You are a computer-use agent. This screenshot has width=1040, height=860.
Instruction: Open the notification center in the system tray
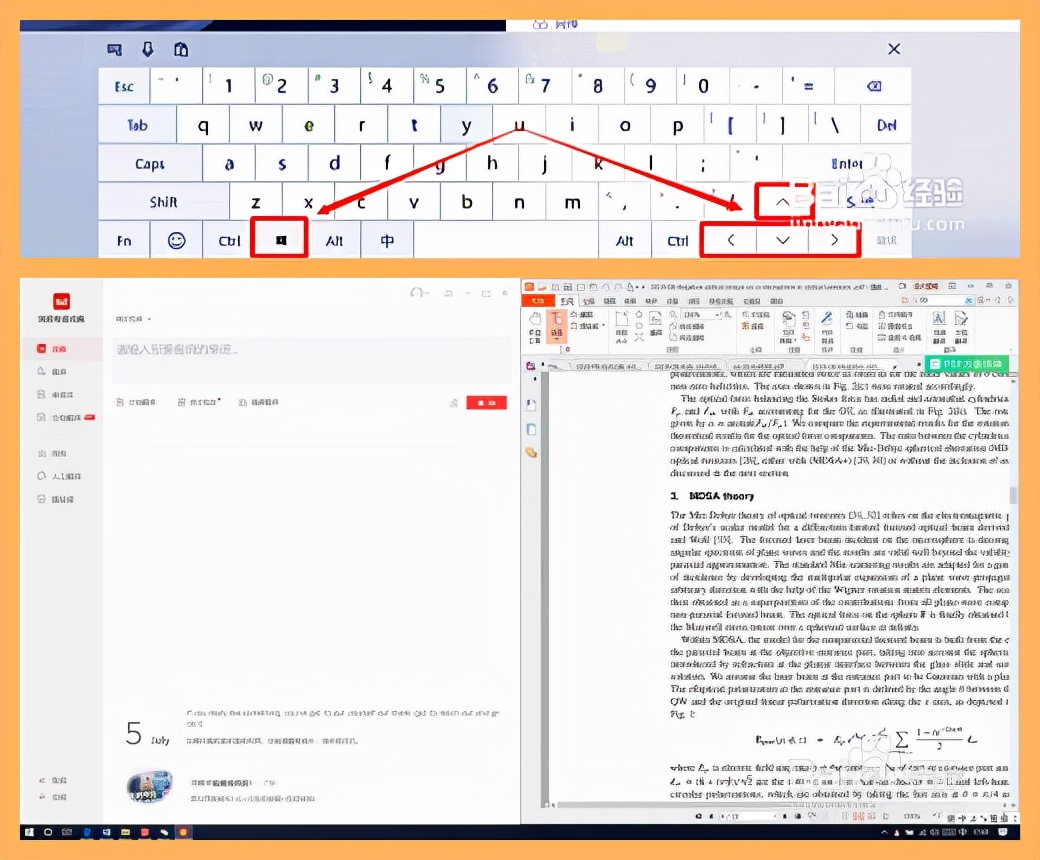(1003, 832)
